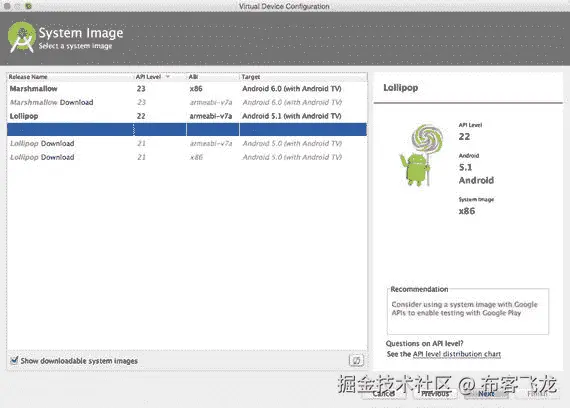Select the highlighted blue table row
Viewport: 570px width, 408px height.
click(x=187, y=129)
